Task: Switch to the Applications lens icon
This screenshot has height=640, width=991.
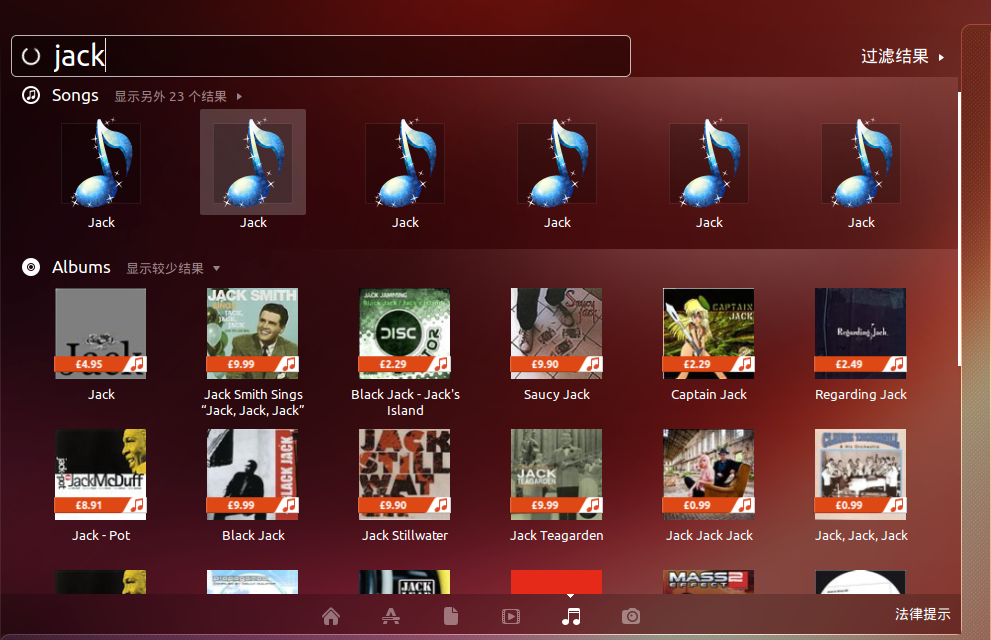Action: 391,616
